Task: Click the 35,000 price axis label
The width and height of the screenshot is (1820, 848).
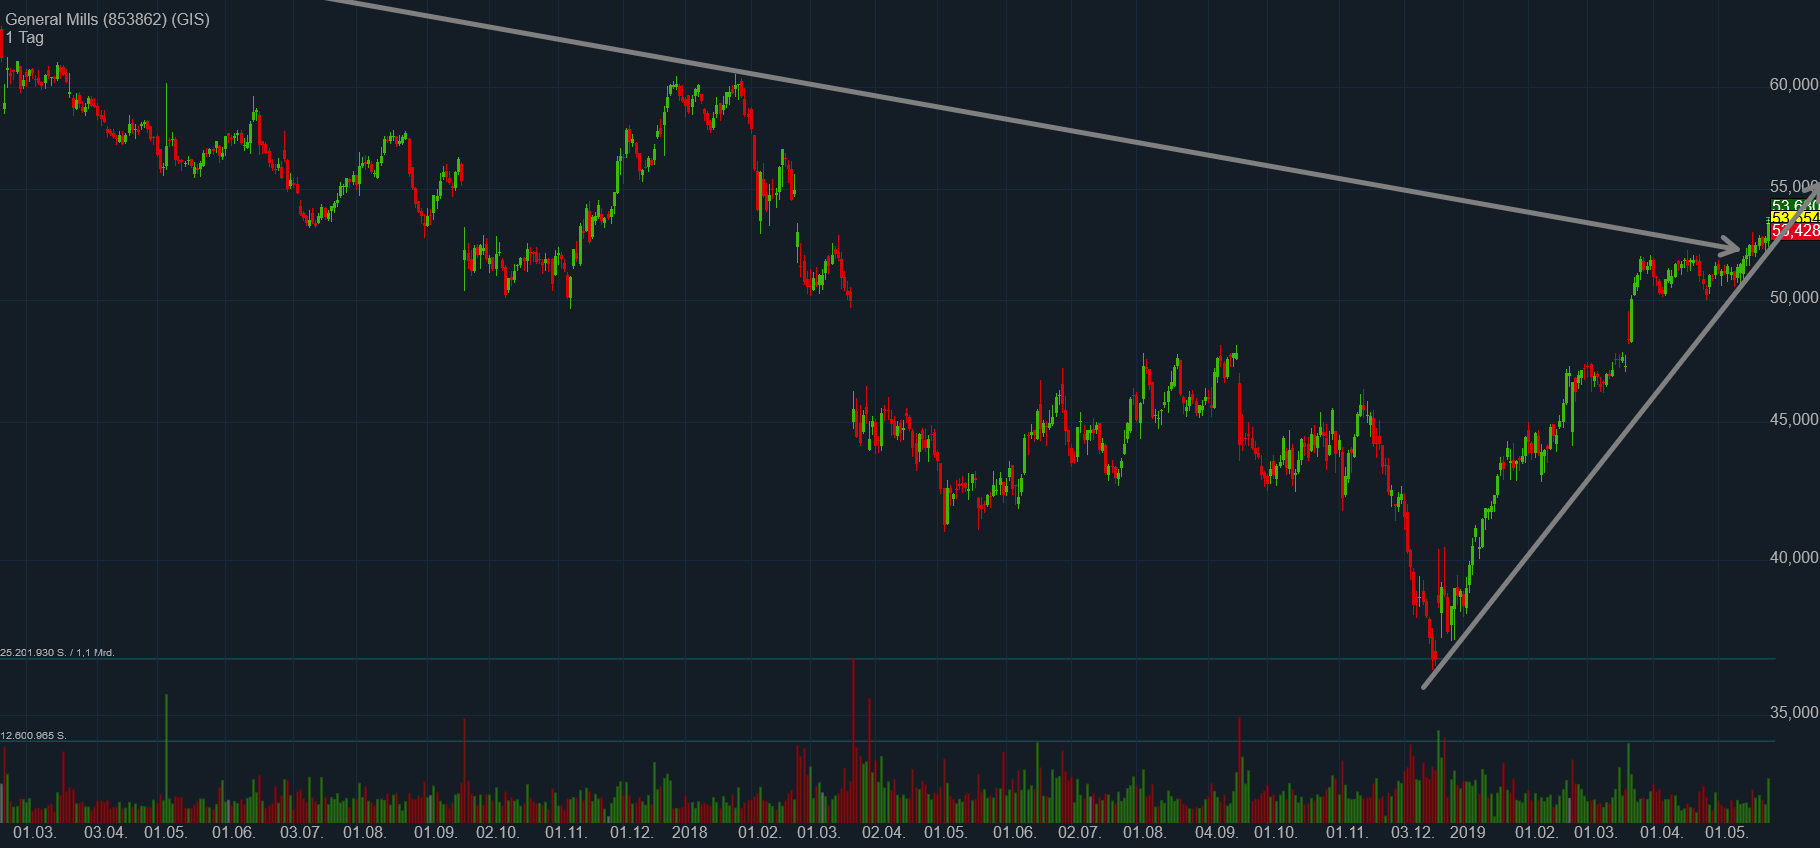Action: pos(1793,713)
